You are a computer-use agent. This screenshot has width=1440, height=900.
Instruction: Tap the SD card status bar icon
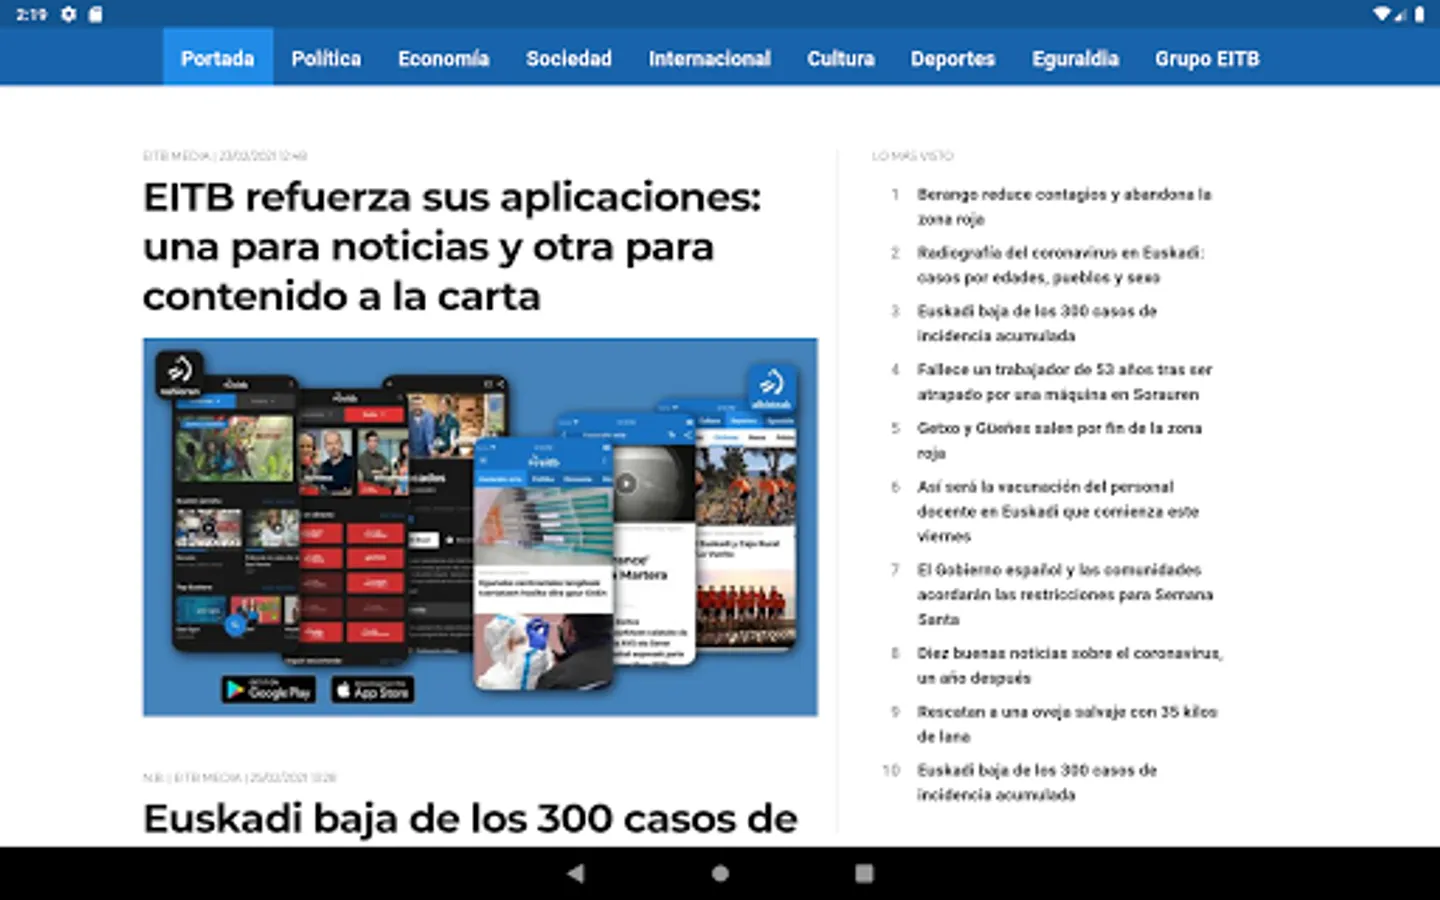(95, 14)
